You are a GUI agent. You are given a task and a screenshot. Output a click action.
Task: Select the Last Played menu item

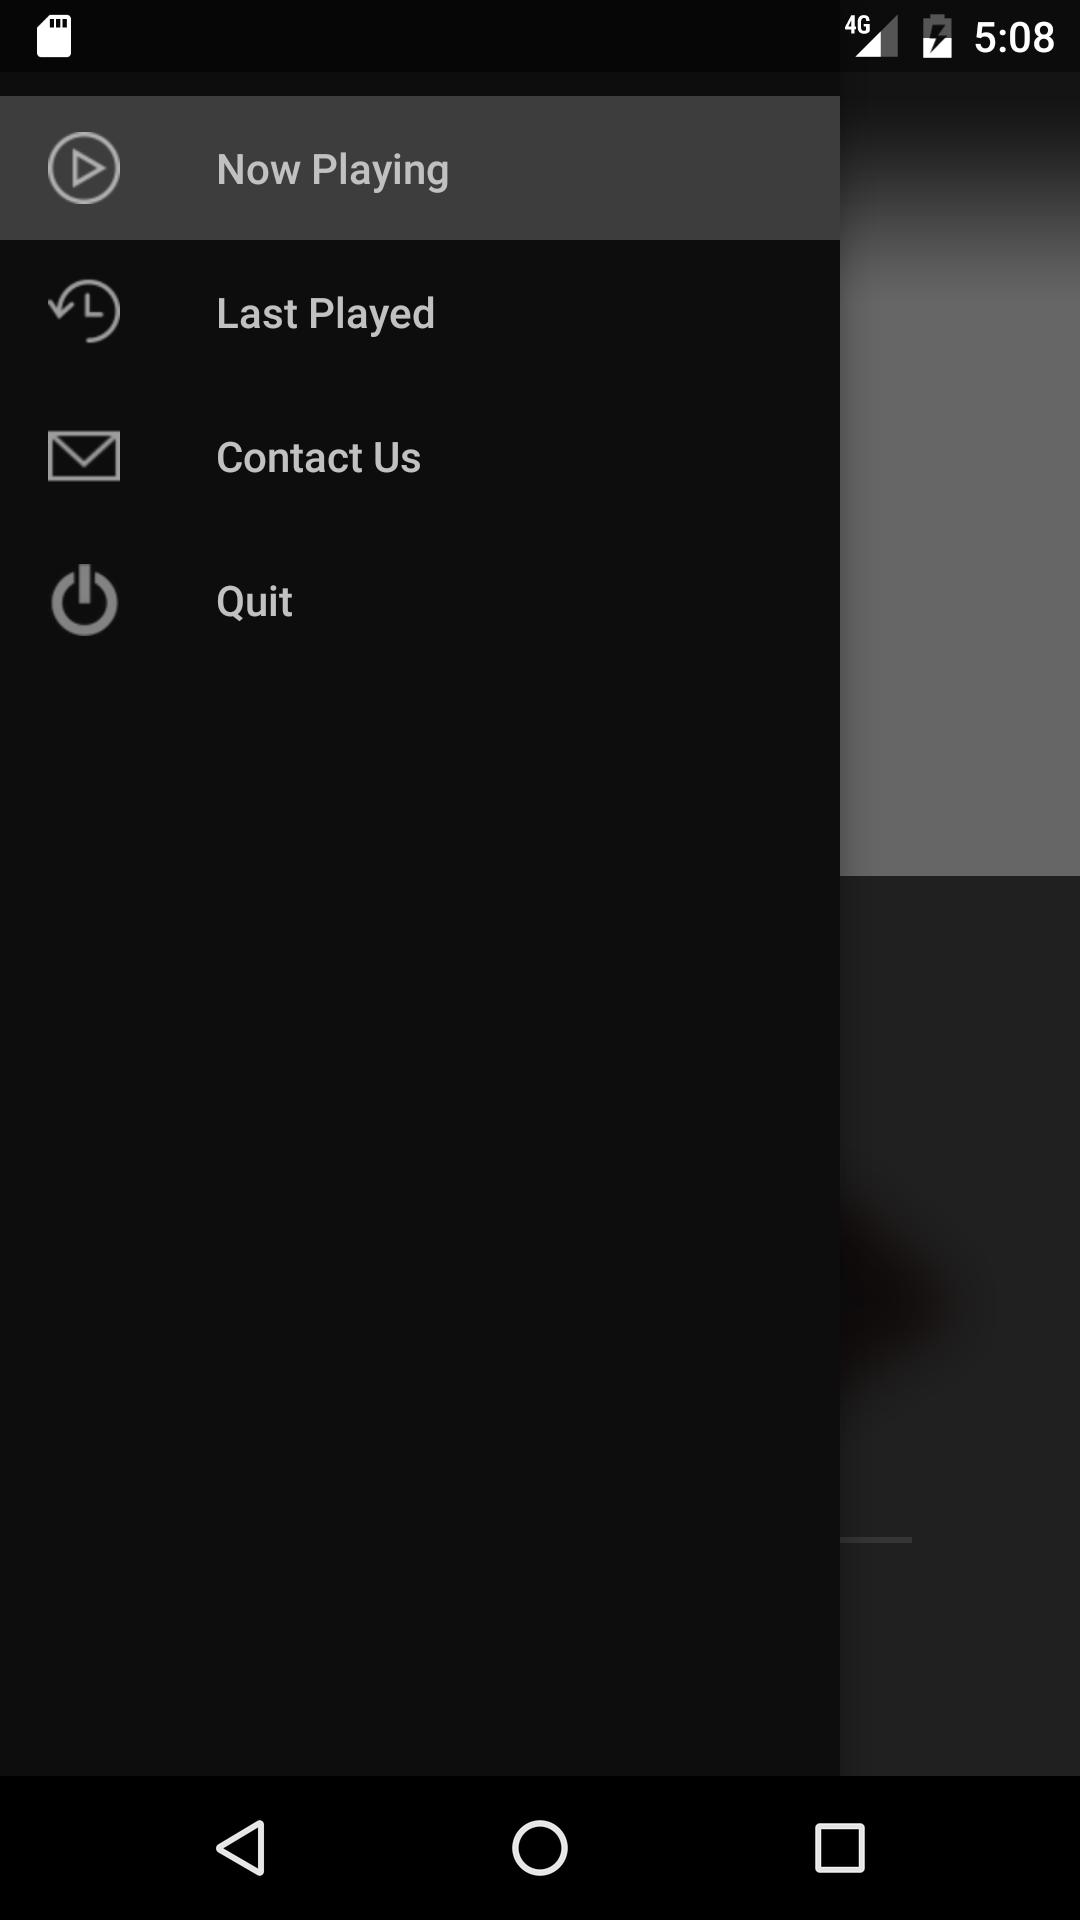pyautogui.click(x=420, y=312)
